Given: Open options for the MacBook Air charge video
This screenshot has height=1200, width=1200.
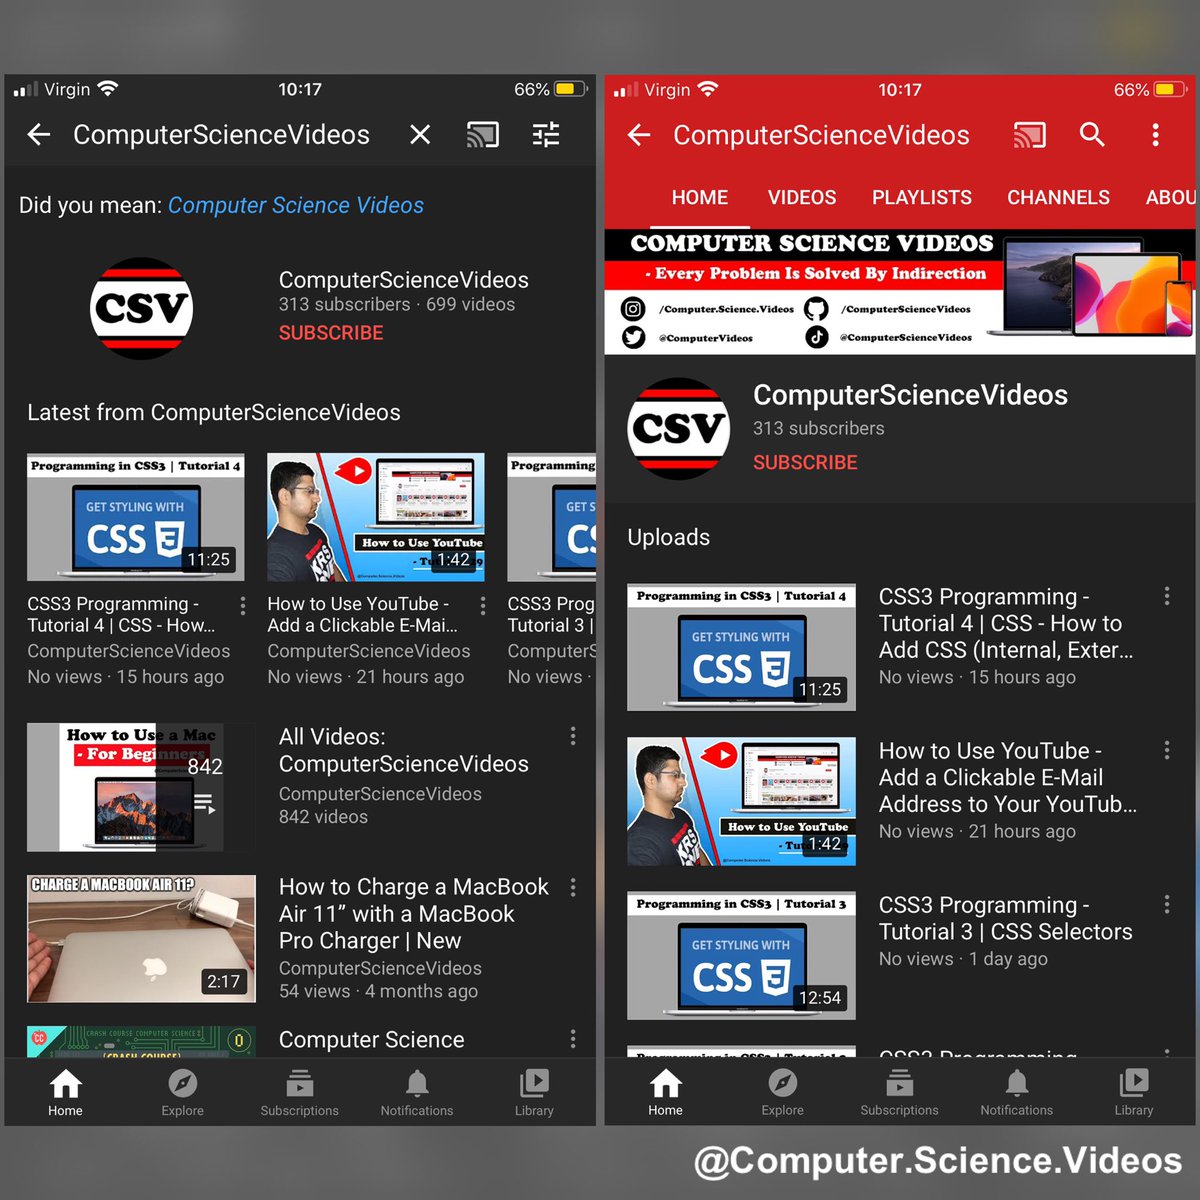Looking at the screenshot, I should click(x=573, y=888).
